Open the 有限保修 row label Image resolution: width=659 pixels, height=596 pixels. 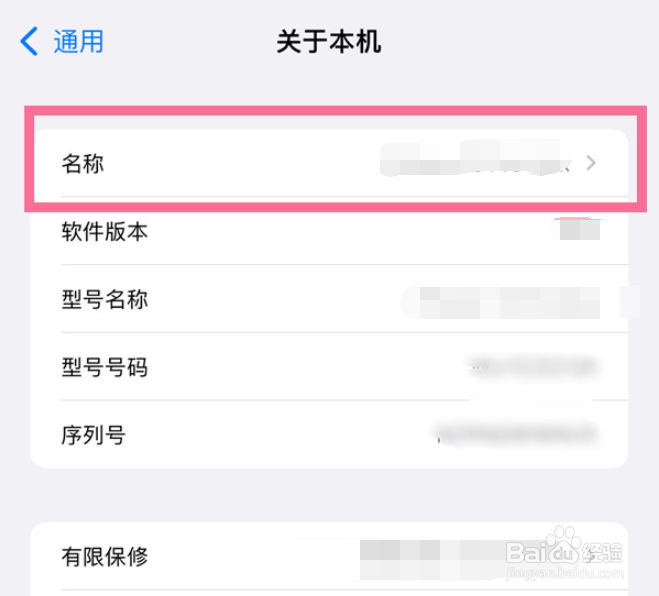tap(104, 556)
